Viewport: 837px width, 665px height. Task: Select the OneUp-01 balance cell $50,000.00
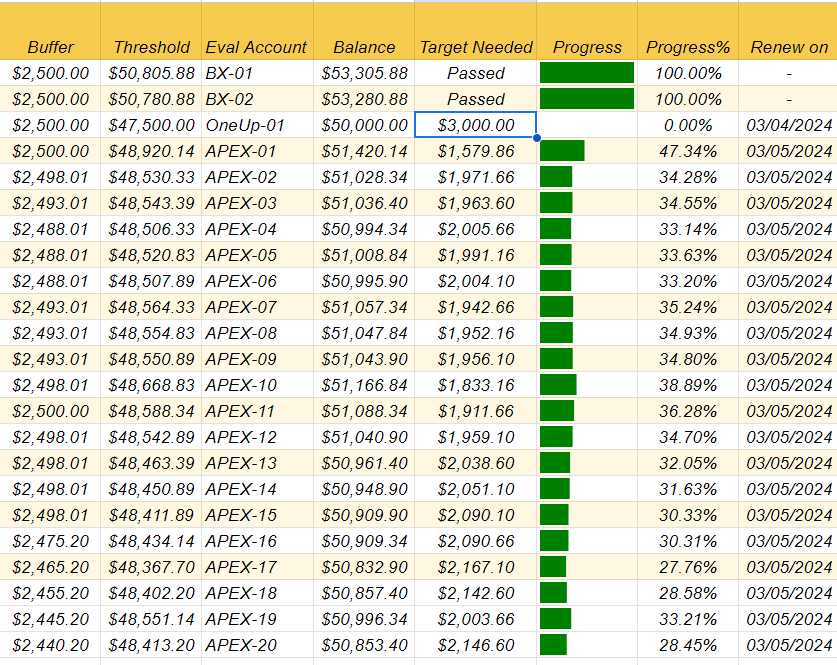point(364,125)
